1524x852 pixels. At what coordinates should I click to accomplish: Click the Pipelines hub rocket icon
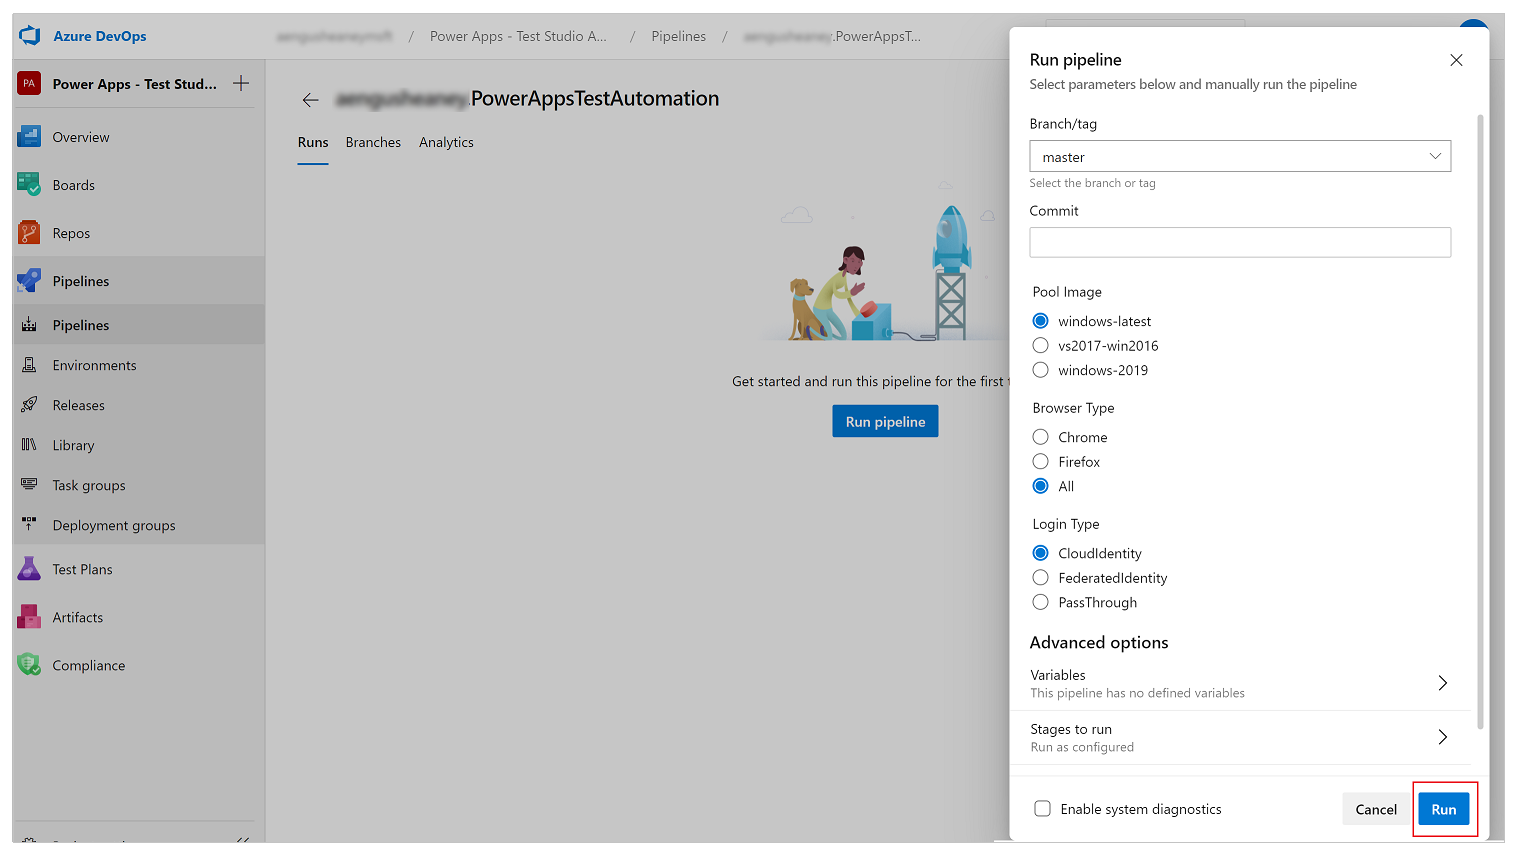tap(29, 281)
